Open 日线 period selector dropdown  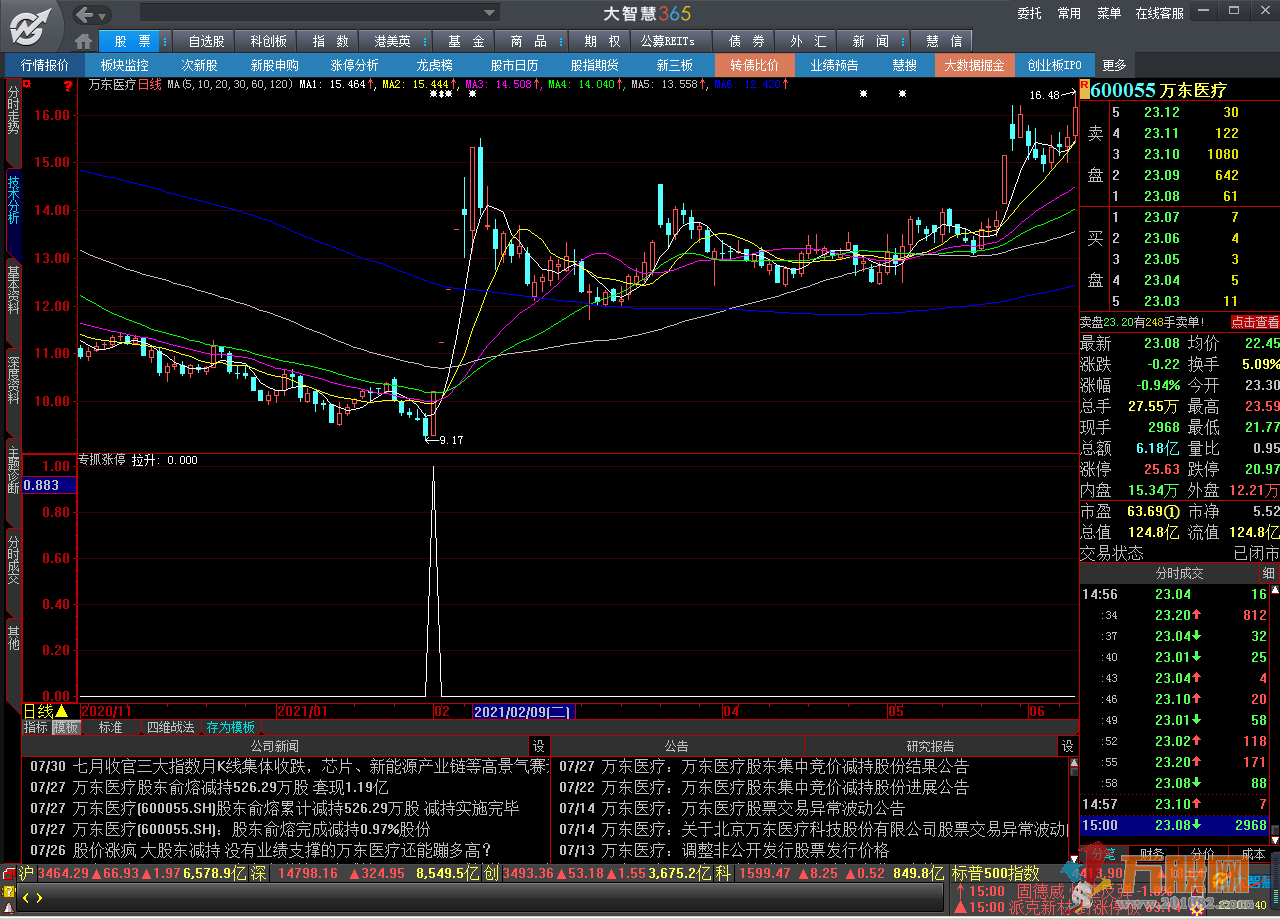pos(46,711)
